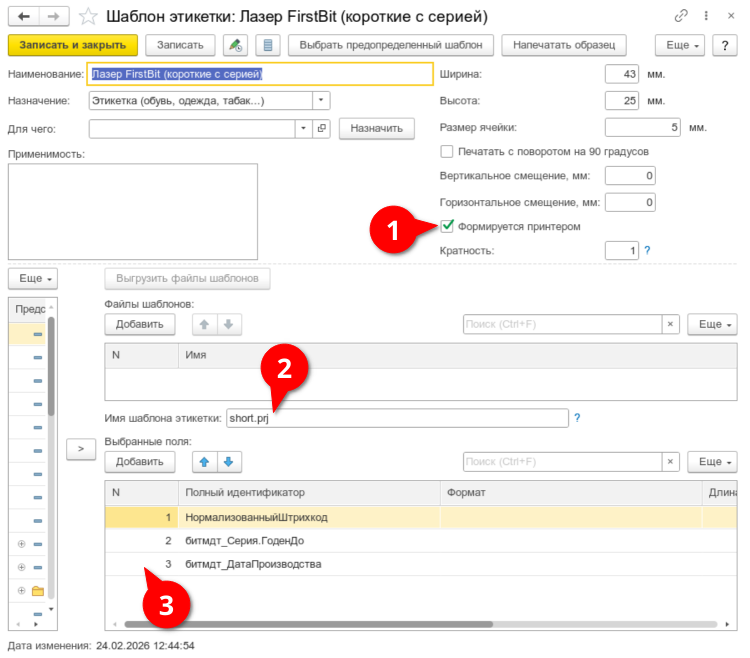Go forward with the right arrow button
Image resolution: width=750 pixels, height=658 pixels.
pos(54,16)
